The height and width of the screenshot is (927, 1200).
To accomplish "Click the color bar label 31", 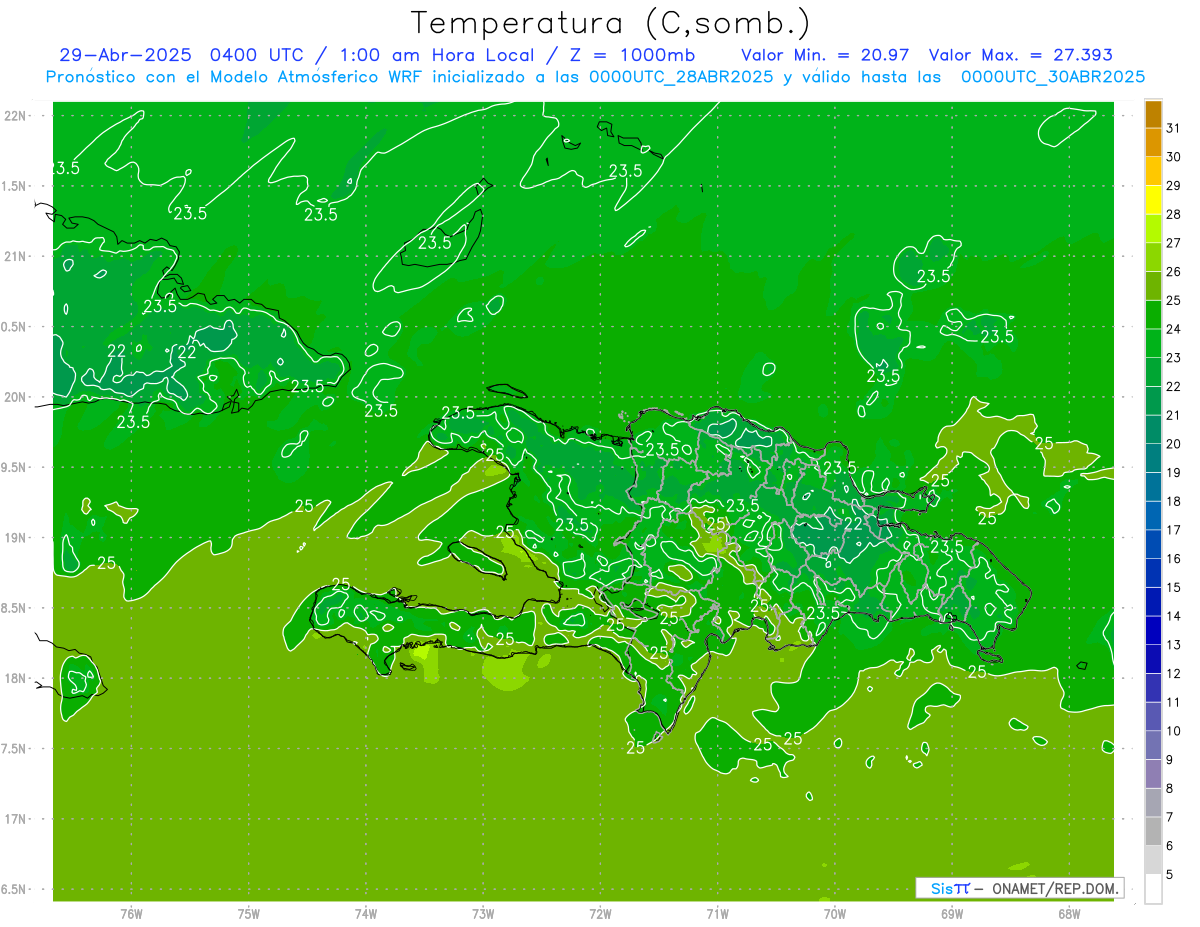I will [x=1174, y=128].
